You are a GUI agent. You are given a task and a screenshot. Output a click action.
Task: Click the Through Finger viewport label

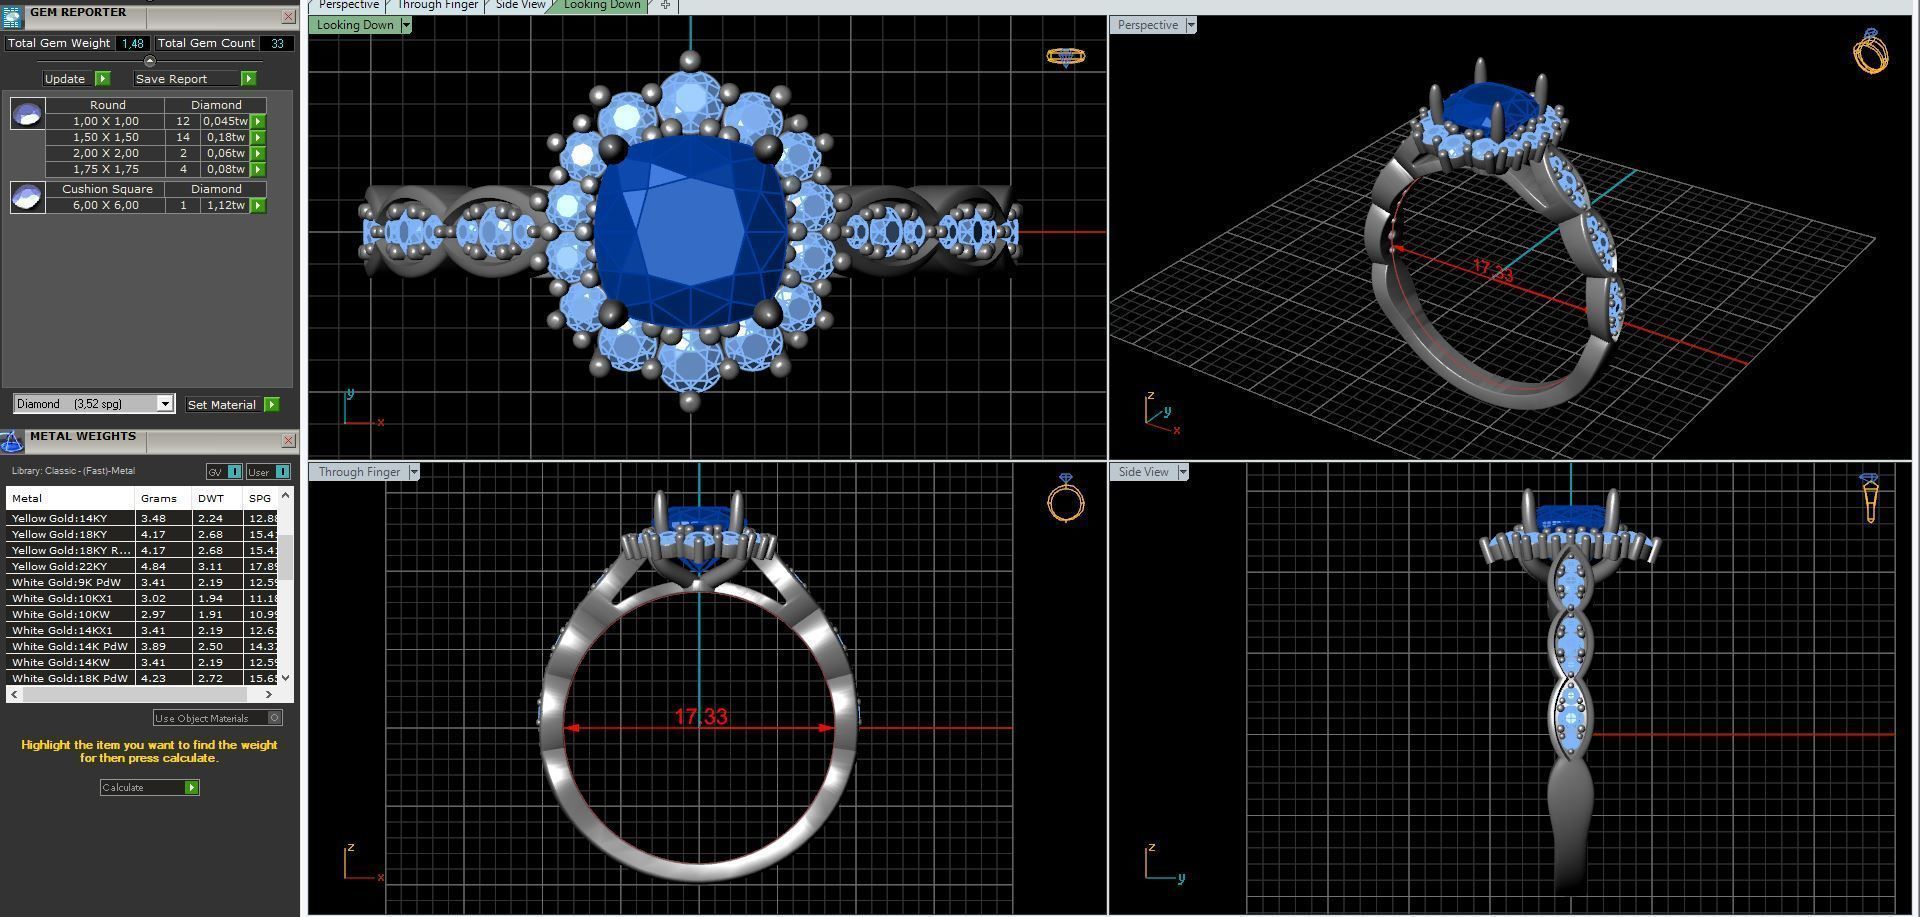[x=359, y=472]
